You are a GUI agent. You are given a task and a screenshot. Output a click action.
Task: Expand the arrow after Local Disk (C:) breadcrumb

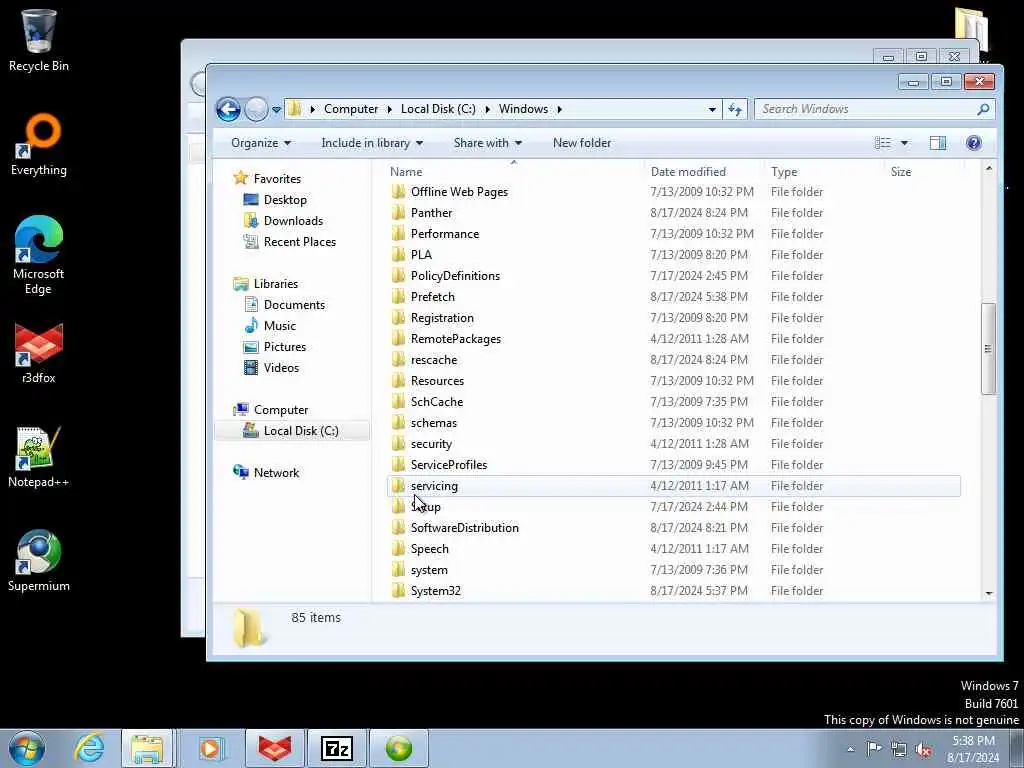pos(487,109)
